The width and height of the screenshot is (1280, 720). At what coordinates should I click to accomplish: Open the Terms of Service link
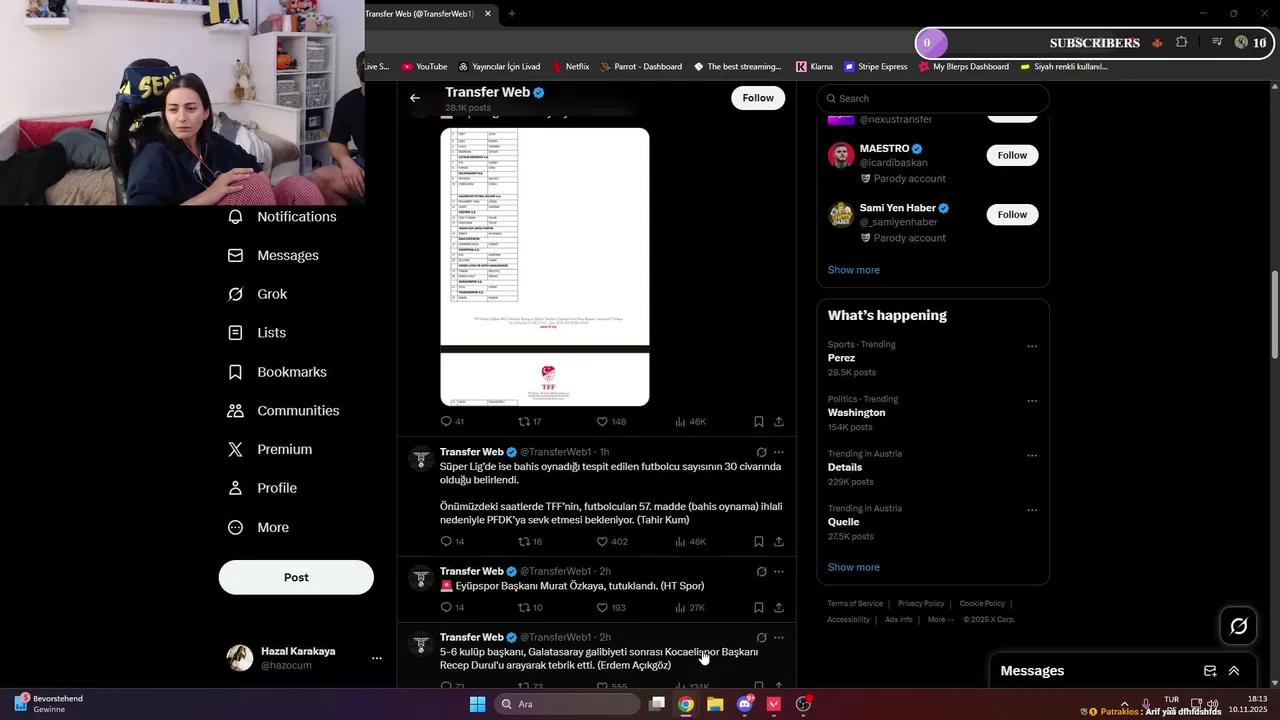click(855, 604)
